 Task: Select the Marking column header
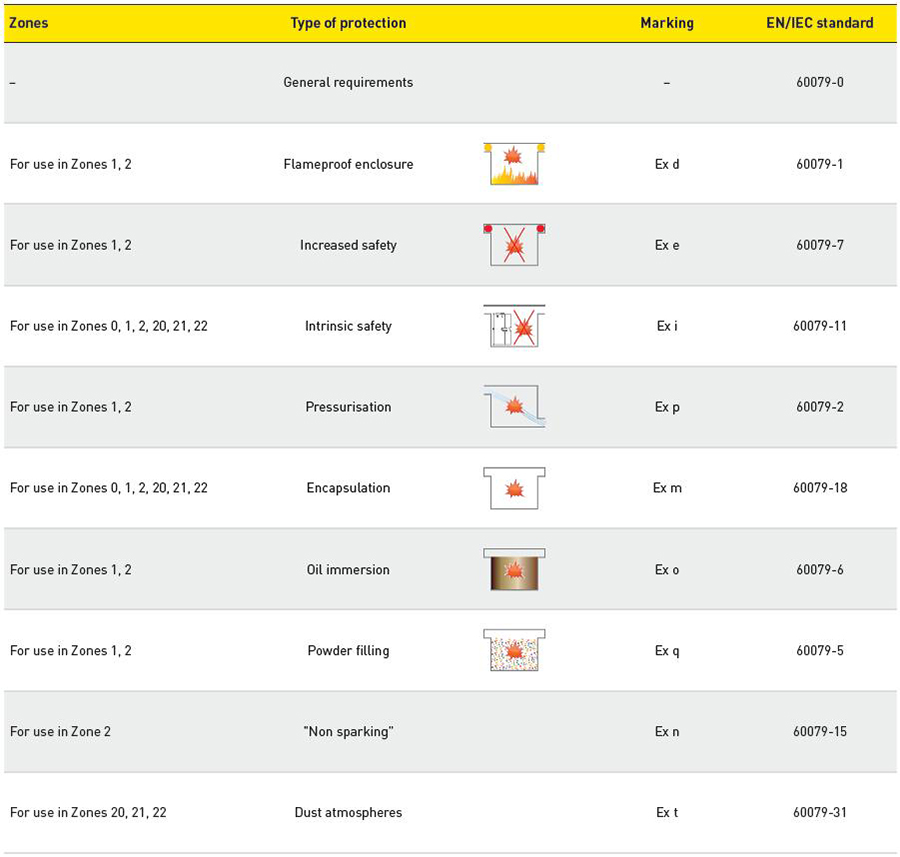click(x=667, y=23)
